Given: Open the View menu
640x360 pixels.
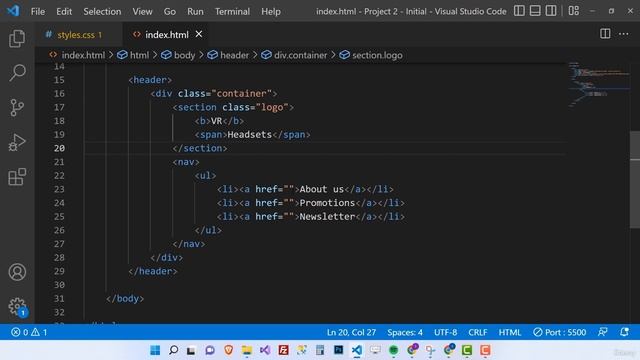Looking at the screenshot, I should [142, 11].
